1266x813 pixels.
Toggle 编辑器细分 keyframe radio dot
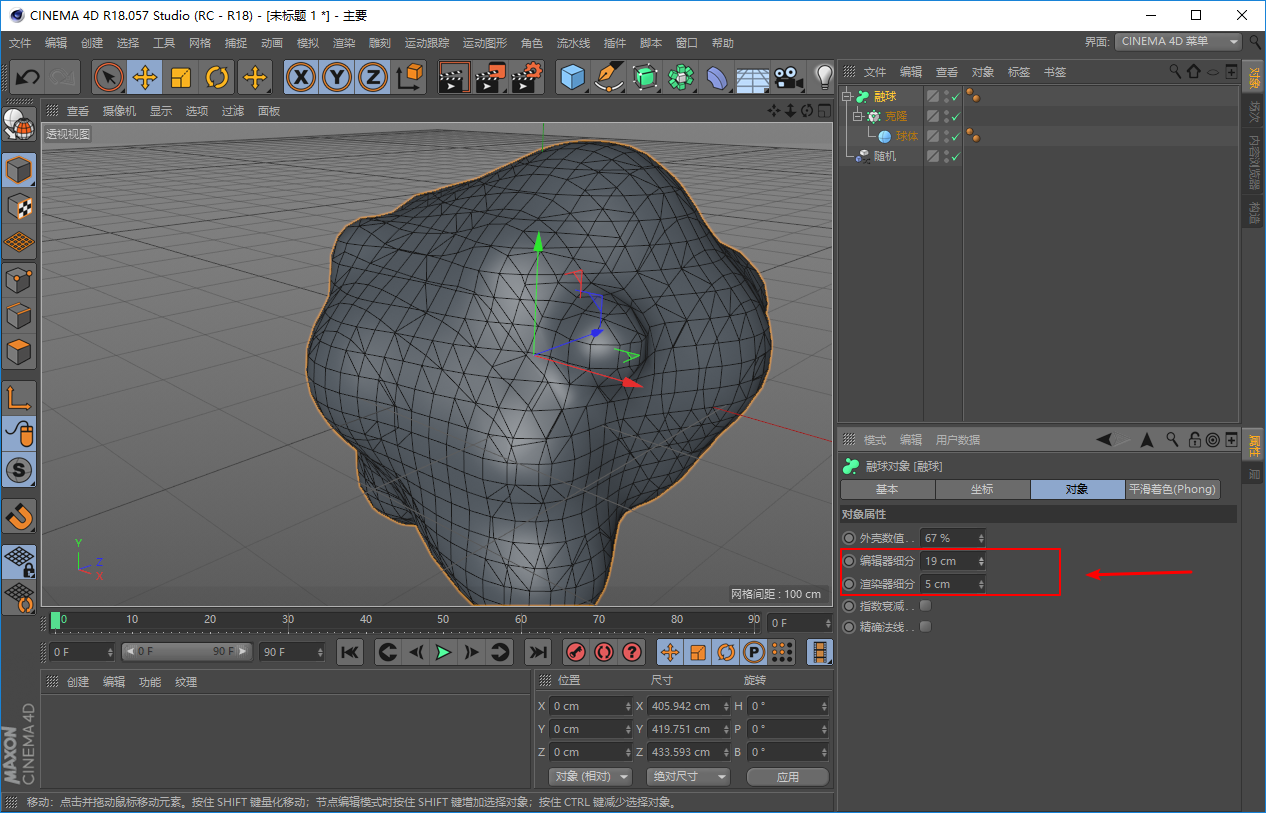(850, 561)
